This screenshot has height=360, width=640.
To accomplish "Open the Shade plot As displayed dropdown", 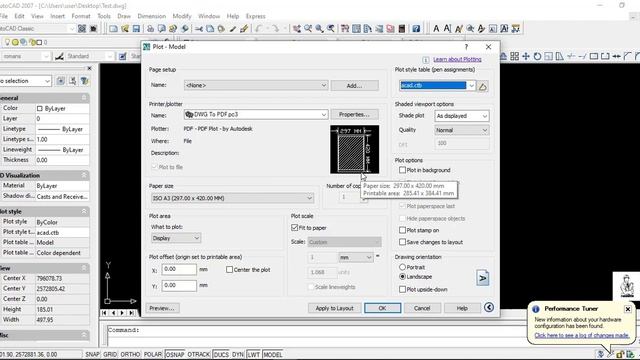I will (462, 116).
